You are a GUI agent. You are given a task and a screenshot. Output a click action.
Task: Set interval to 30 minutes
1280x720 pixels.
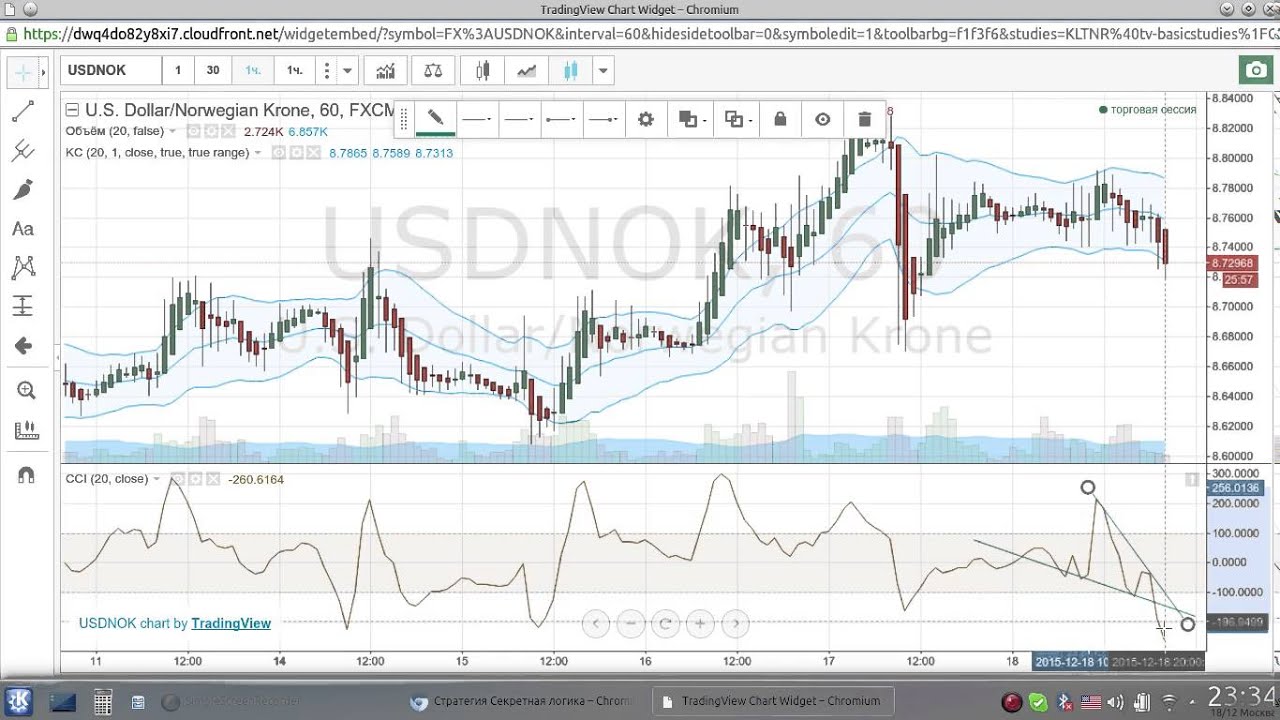213,71
